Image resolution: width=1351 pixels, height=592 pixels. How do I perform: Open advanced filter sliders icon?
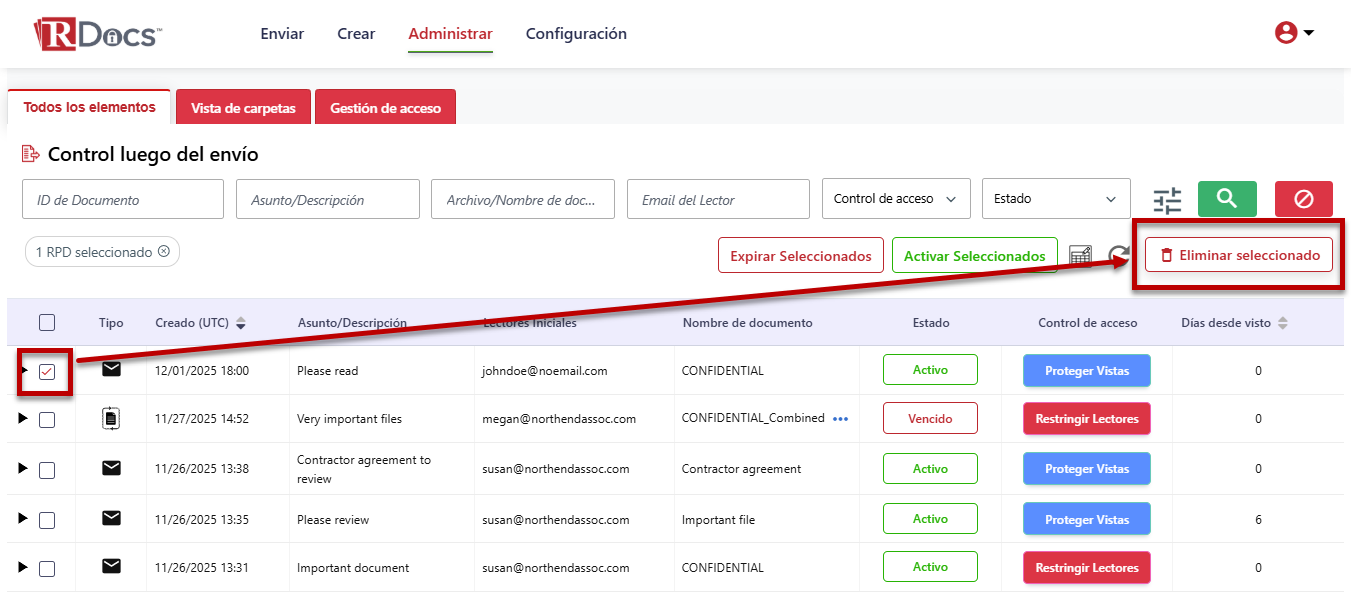(x=1167, y=200)
